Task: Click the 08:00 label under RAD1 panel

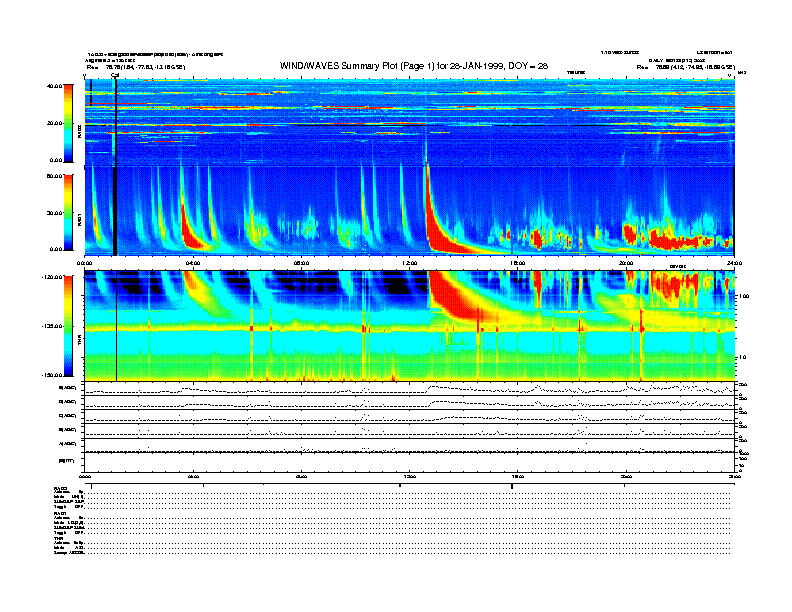Action: point(301,263)
